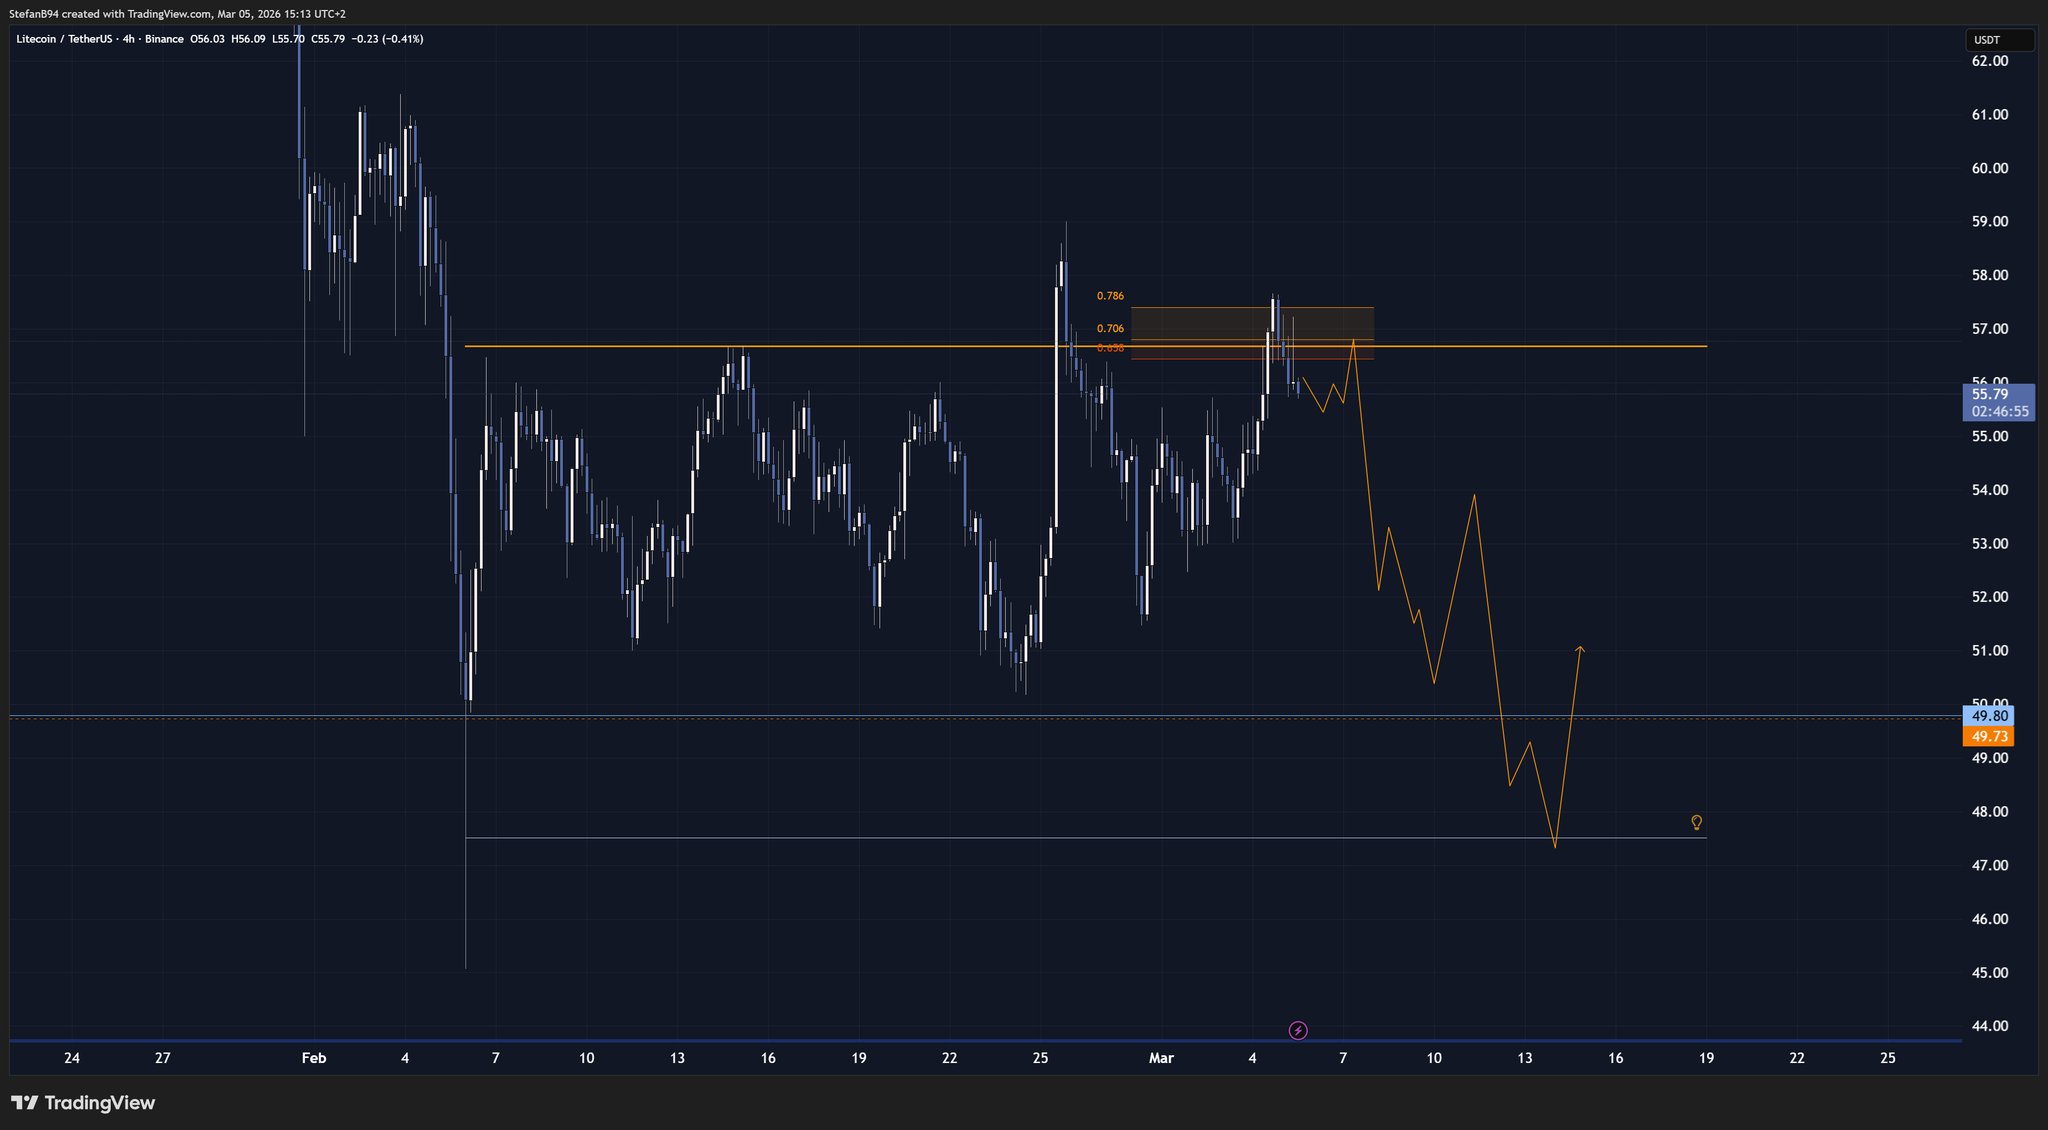
Task: Click the candle countdown timer 02:46:55
Action: click(x=1999, y=411)
